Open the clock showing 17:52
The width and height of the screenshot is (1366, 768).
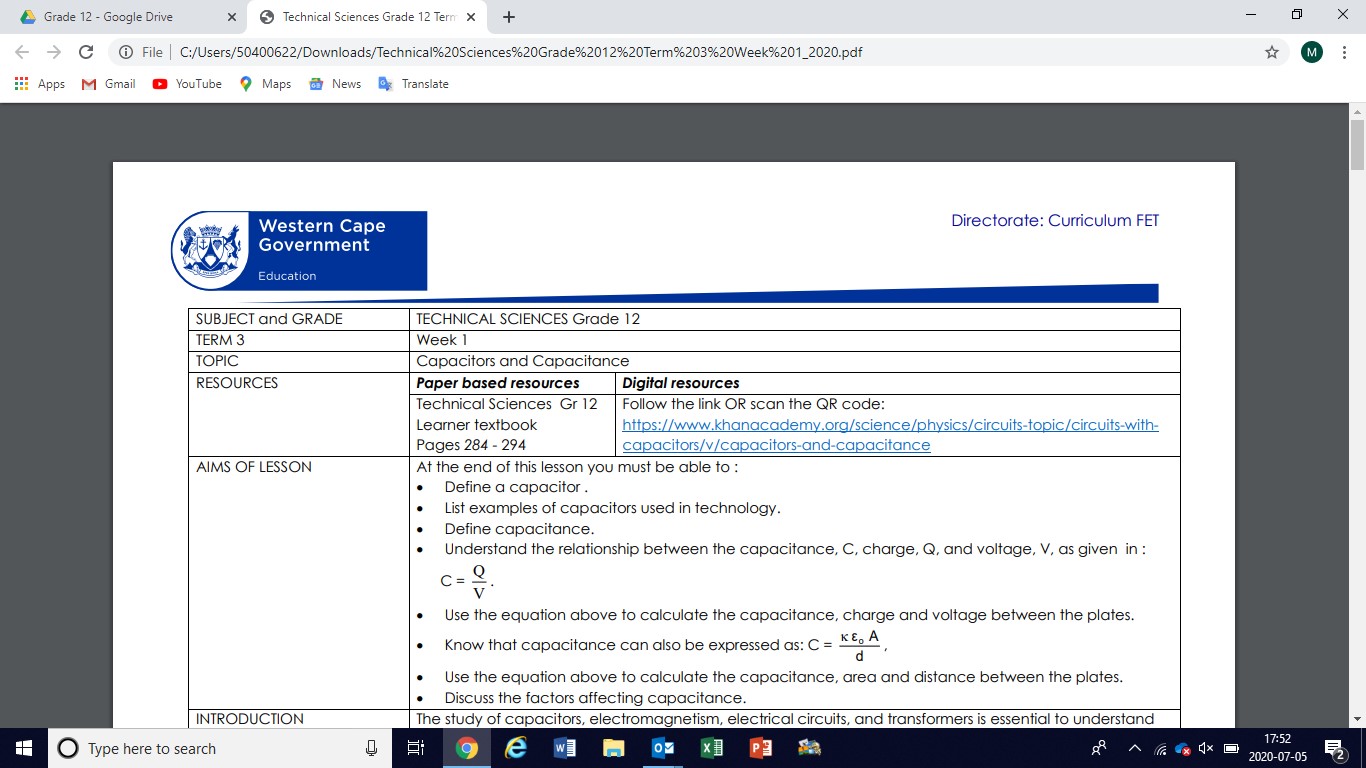(1276, 748)
